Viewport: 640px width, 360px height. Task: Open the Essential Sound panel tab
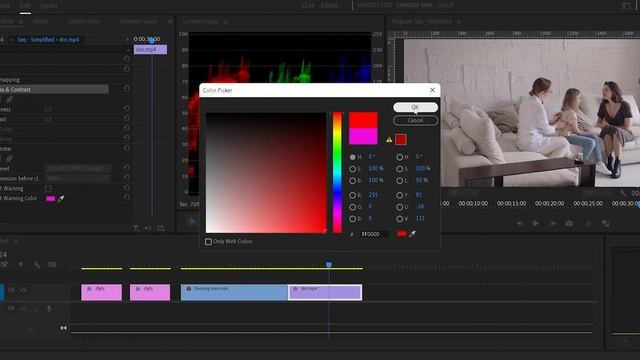tap(138, 21)
